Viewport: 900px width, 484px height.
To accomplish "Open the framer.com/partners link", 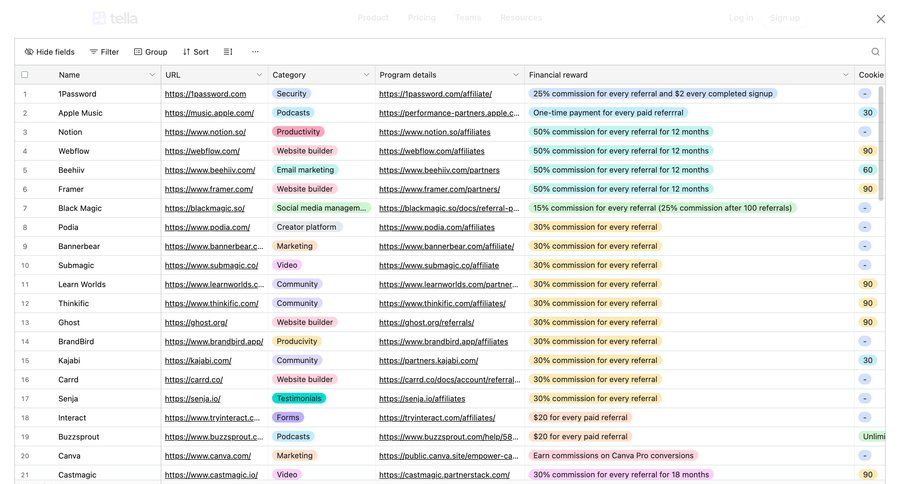I will [x=439, y=189].
